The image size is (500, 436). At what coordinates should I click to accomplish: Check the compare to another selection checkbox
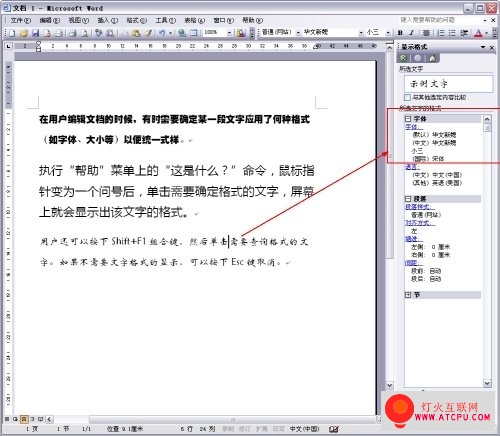[x=407, y=97]
